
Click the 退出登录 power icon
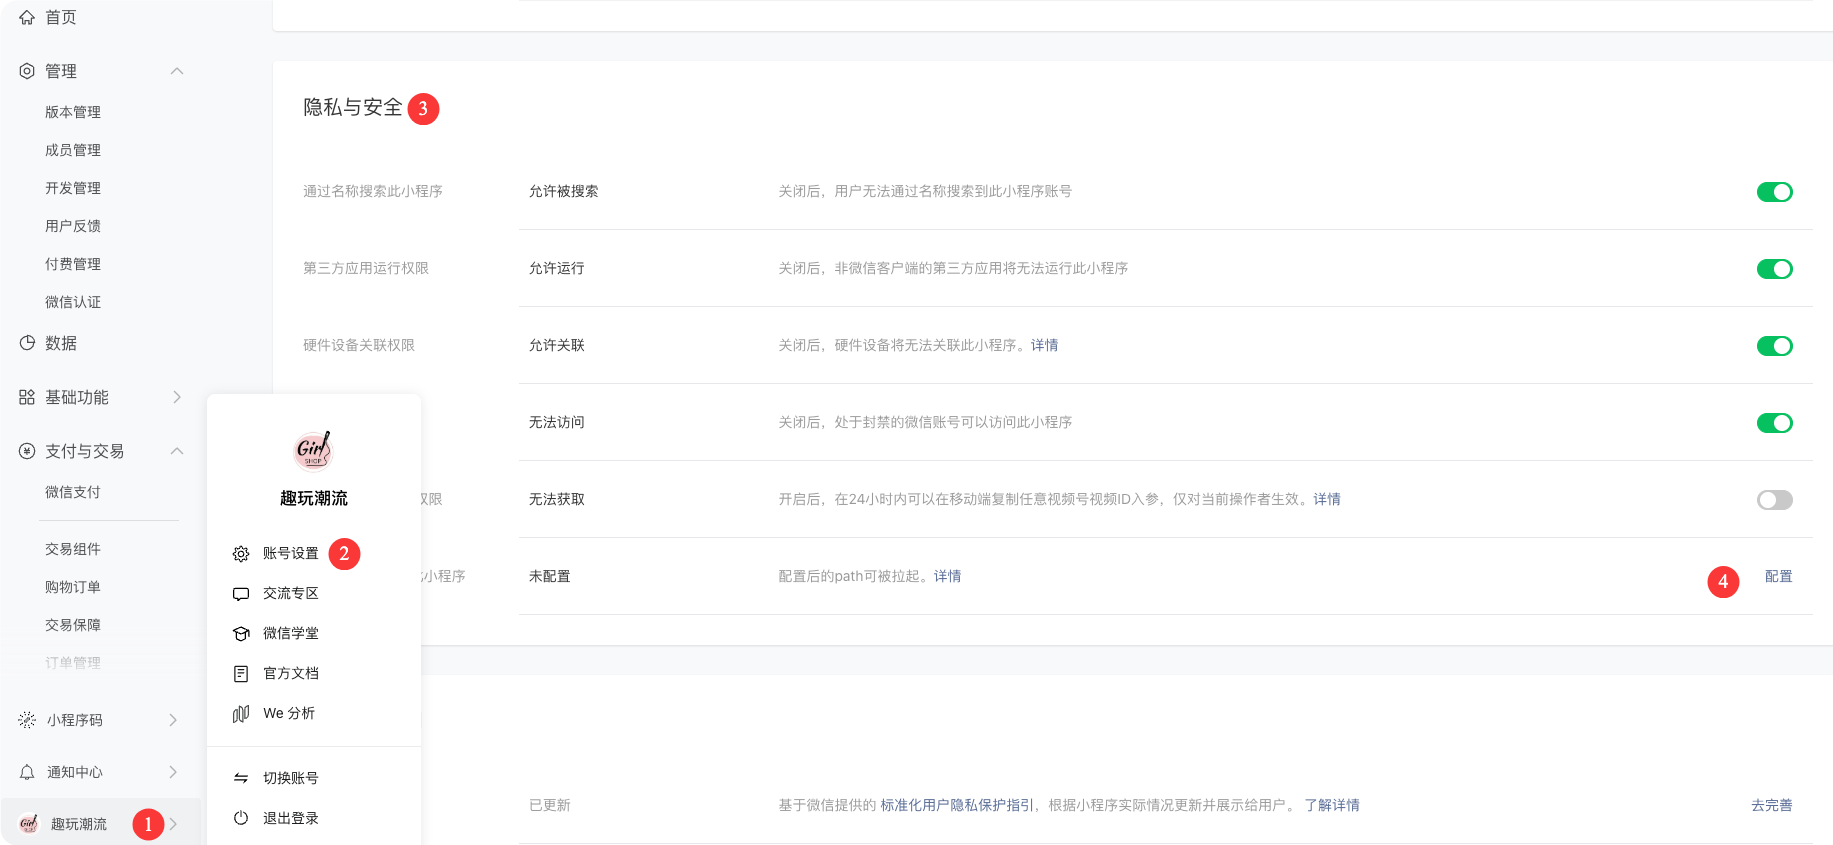coord(241,818)
